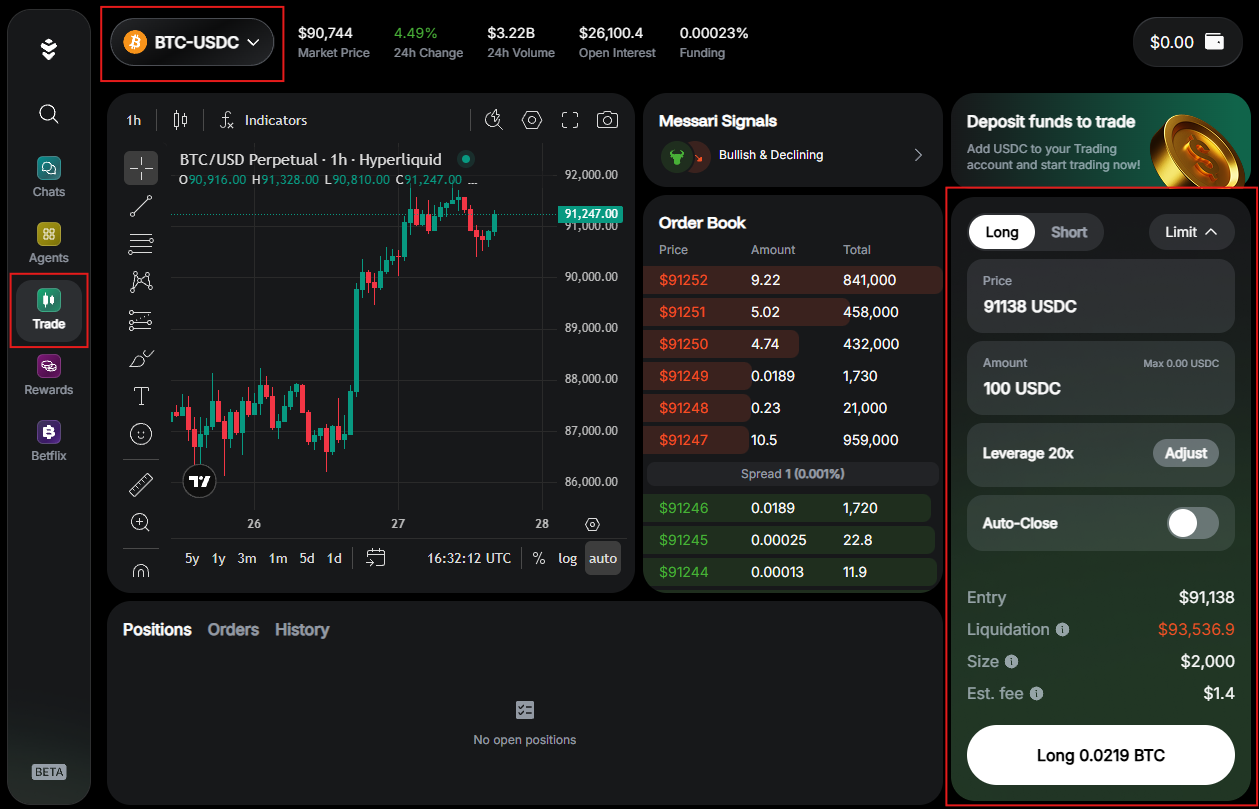
Task: Open the Rewards page
Action: click(48, 375)
